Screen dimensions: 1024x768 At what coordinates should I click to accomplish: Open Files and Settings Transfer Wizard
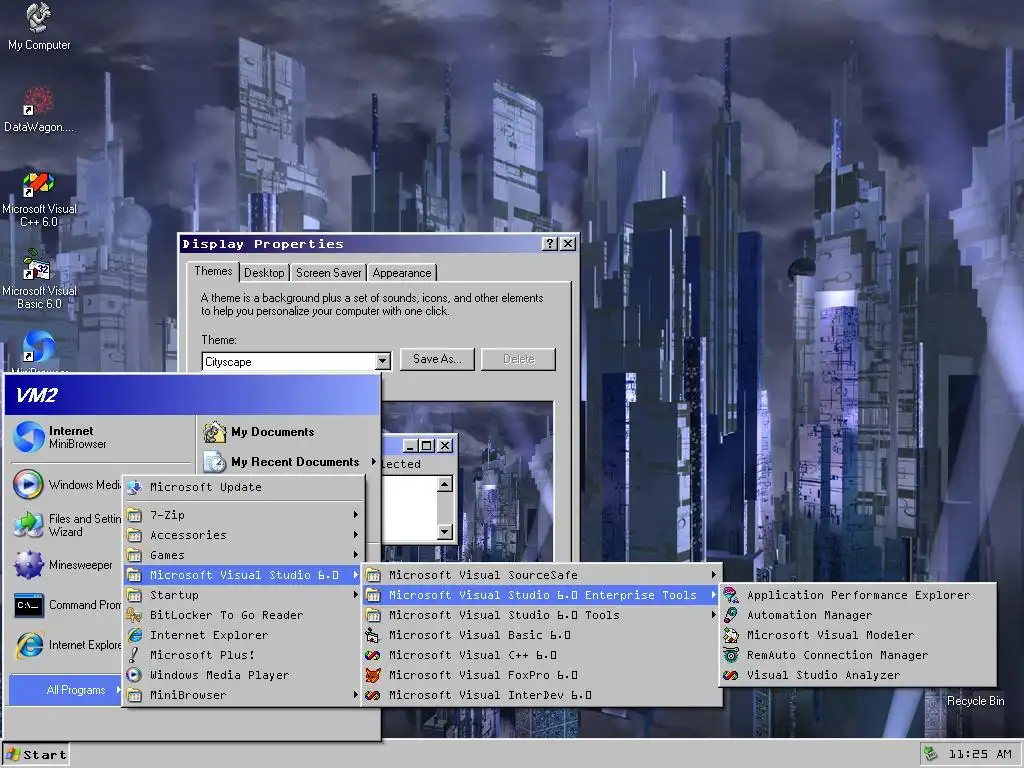67,525
